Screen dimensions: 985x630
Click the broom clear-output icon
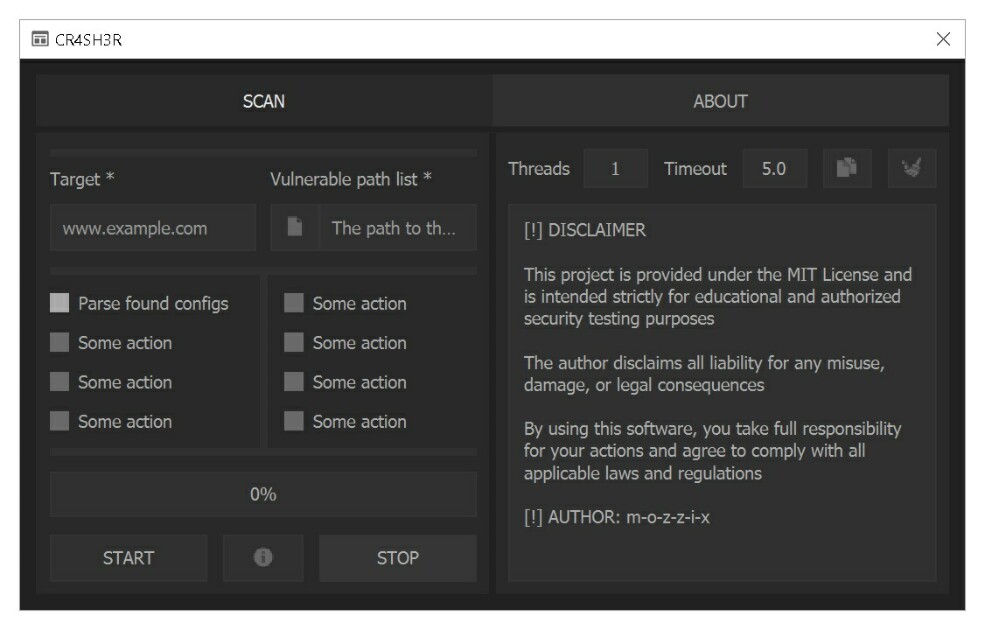click(x=912, y=168)
